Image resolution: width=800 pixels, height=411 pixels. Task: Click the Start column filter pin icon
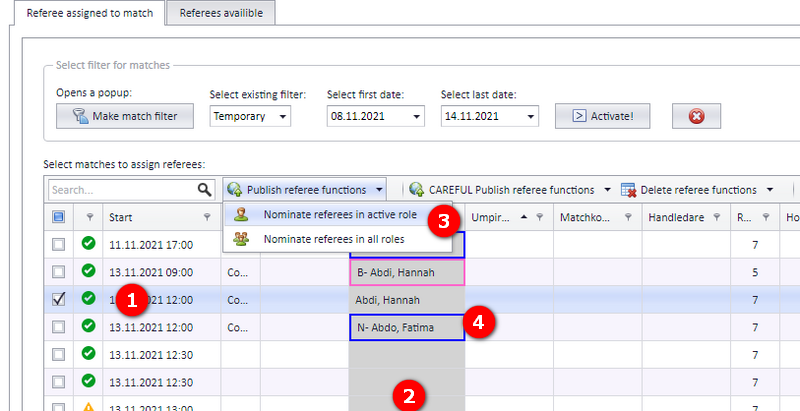point(207,217)
